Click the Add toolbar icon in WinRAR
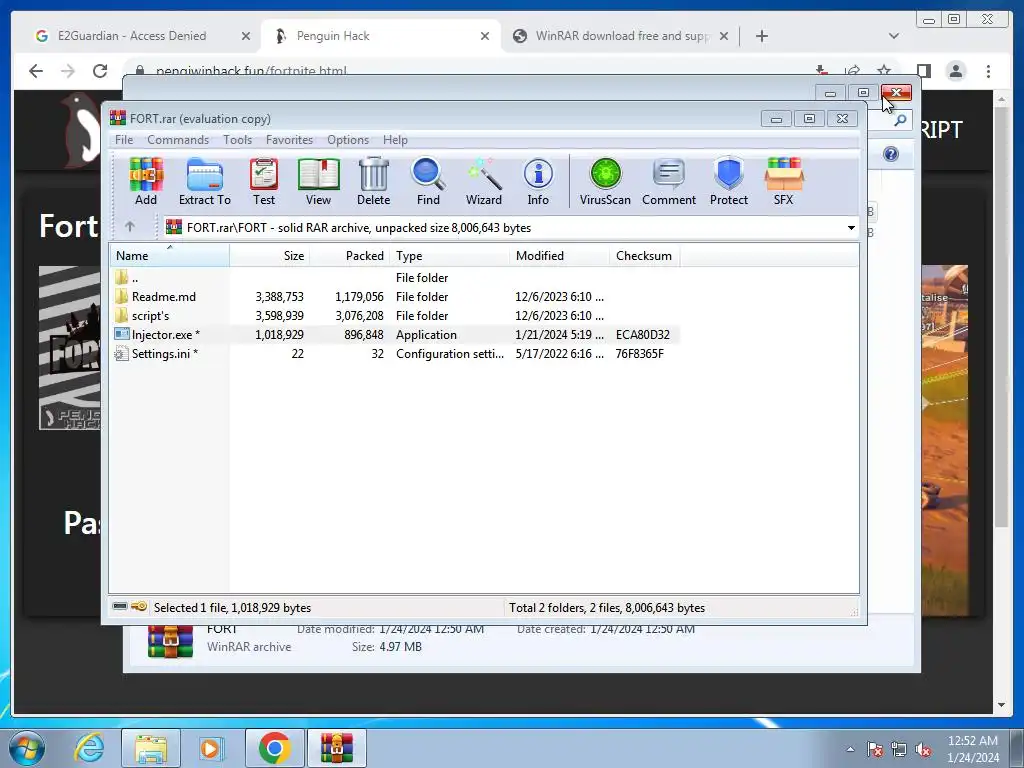Viewport: 1024px width, 768px height. (x=146, y=182)
